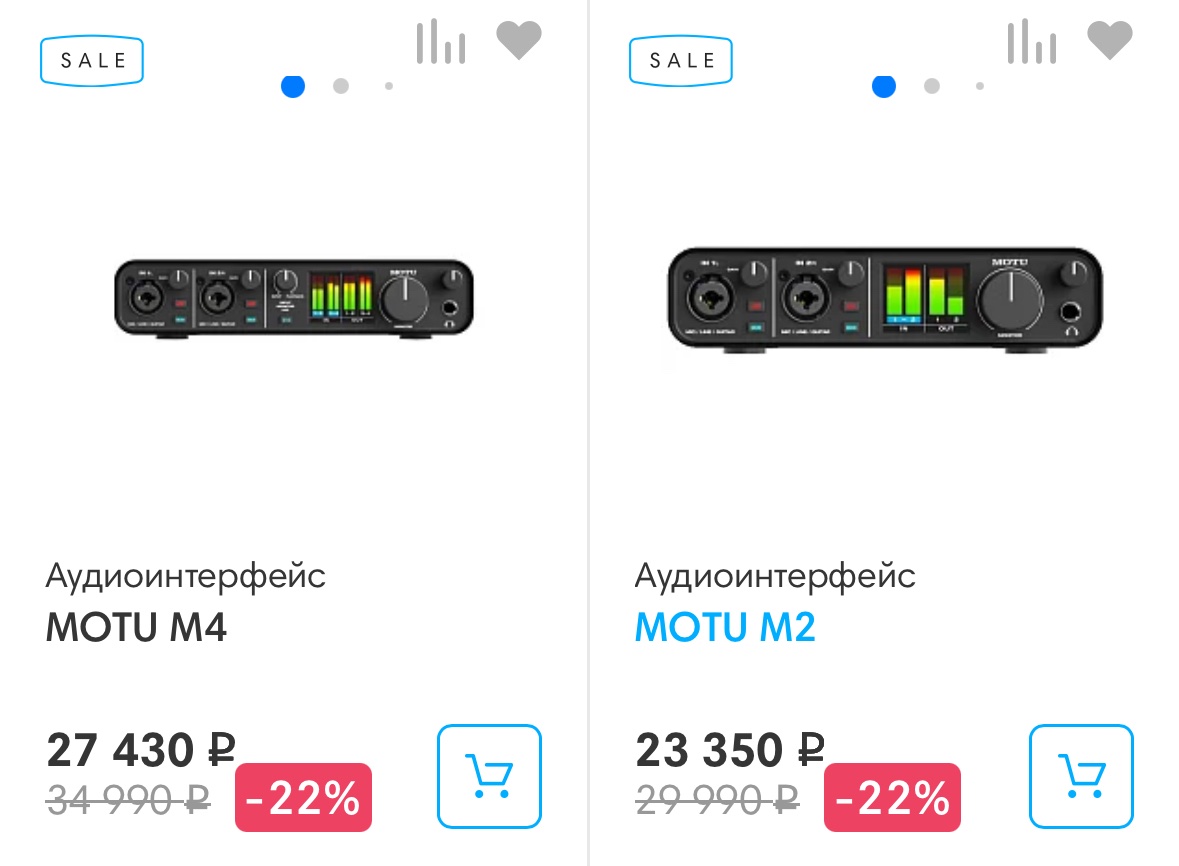The image size is (1179, 866).
Task: Add MOTU M2 to favorites heart
Action: coord(1109,41)
